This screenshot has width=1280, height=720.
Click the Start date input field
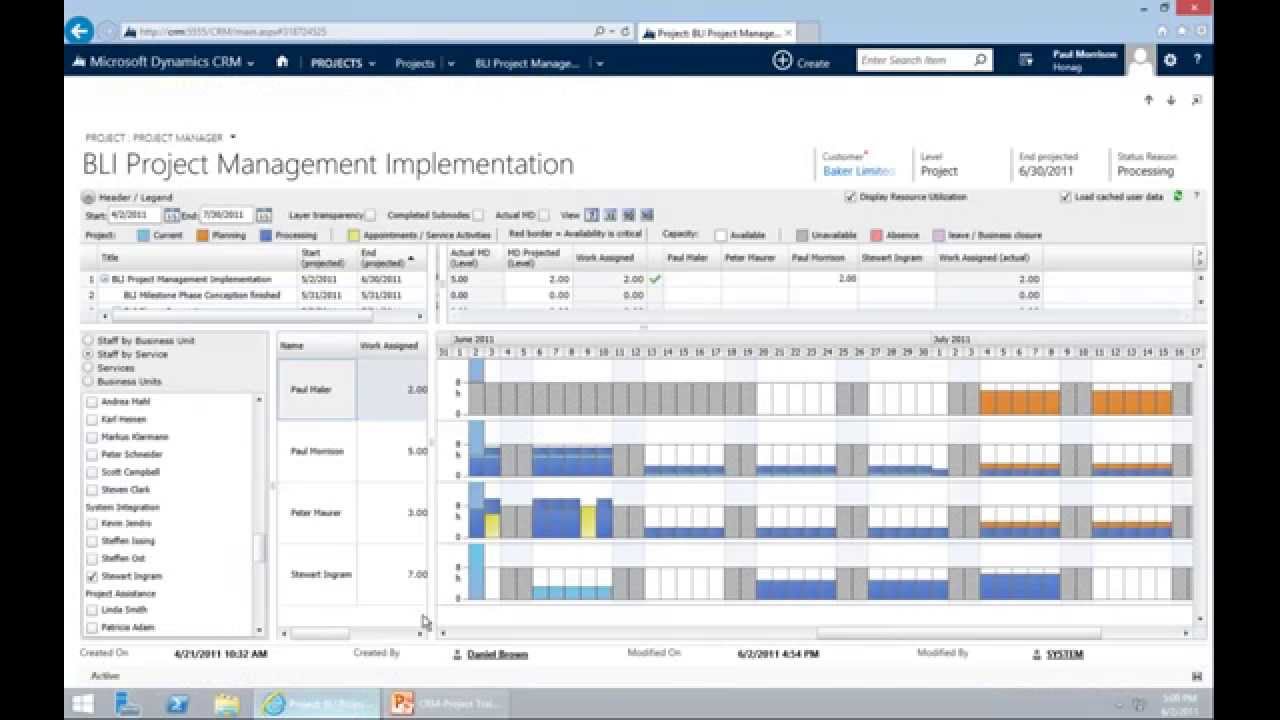click(x=134, y=215)
